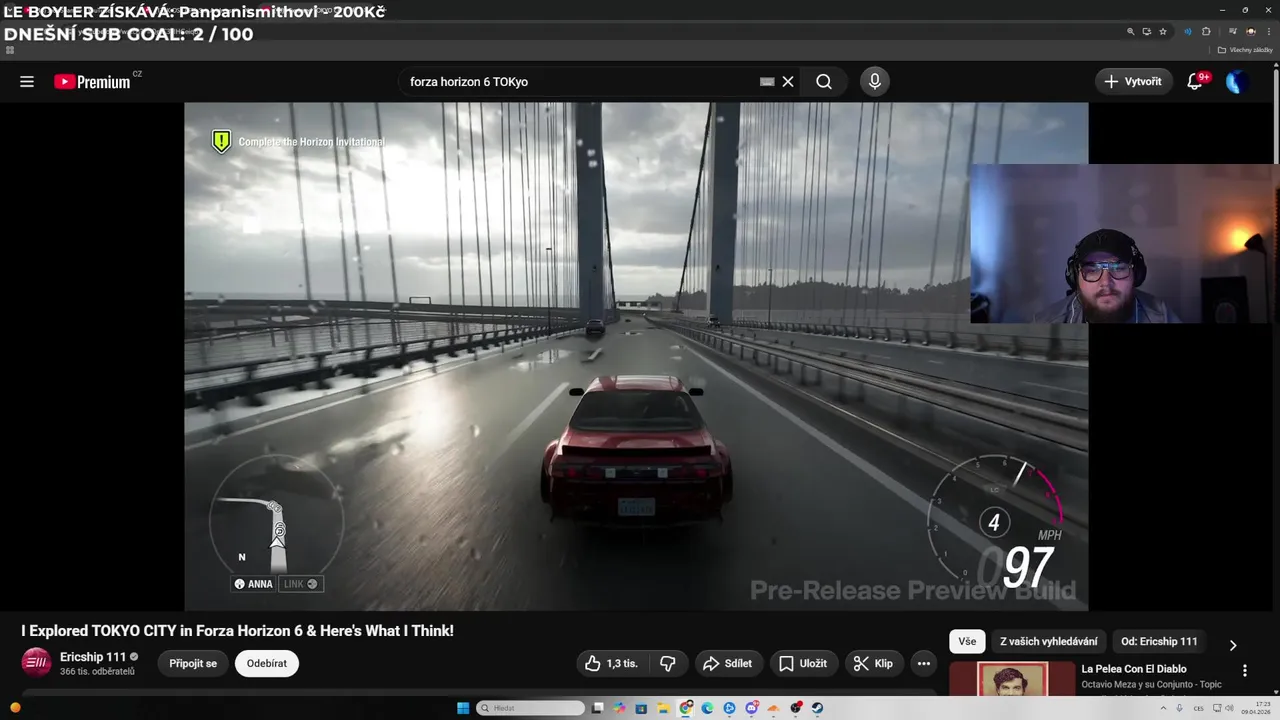Open the YouTube account avatar menu
1280x720 pixels.
click(x=1237, y=82)
